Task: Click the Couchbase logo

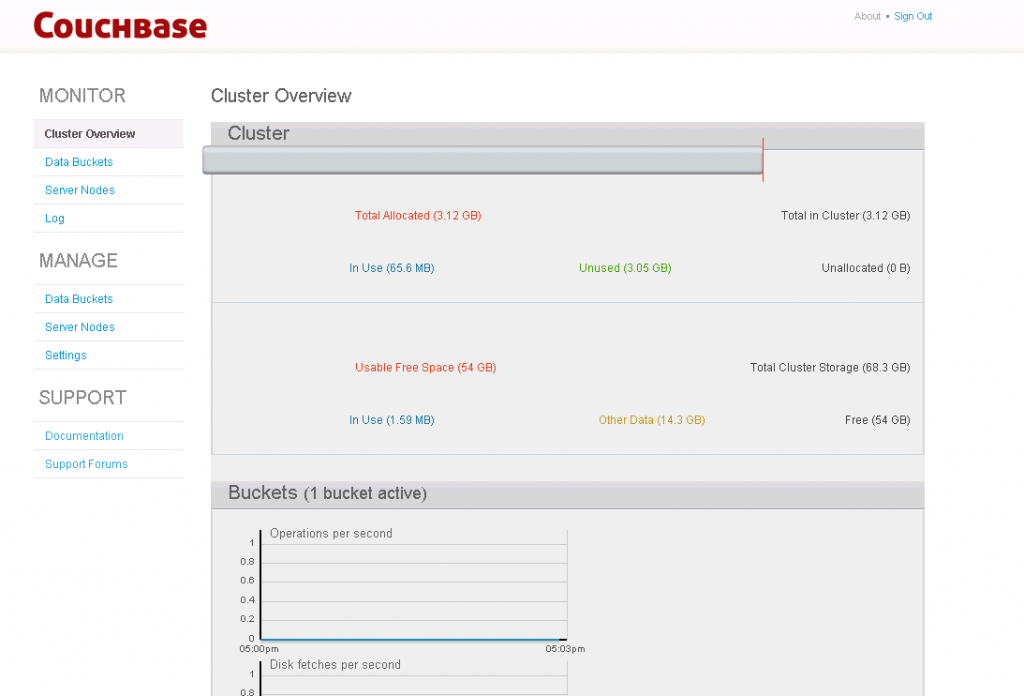Action: point(120,26)
